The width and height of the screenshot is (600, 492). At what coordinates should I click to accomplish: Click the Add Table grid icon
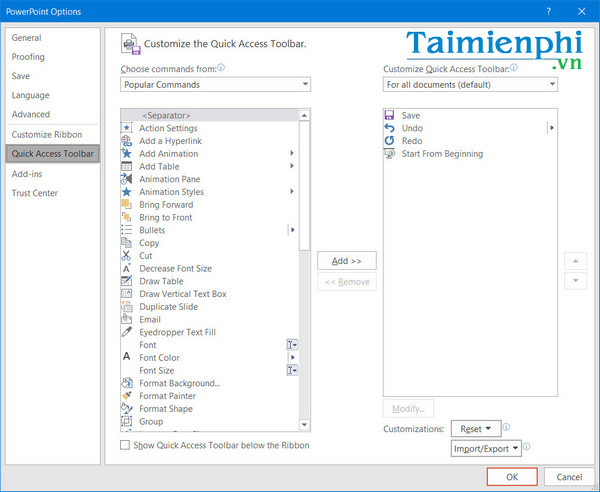127,166
